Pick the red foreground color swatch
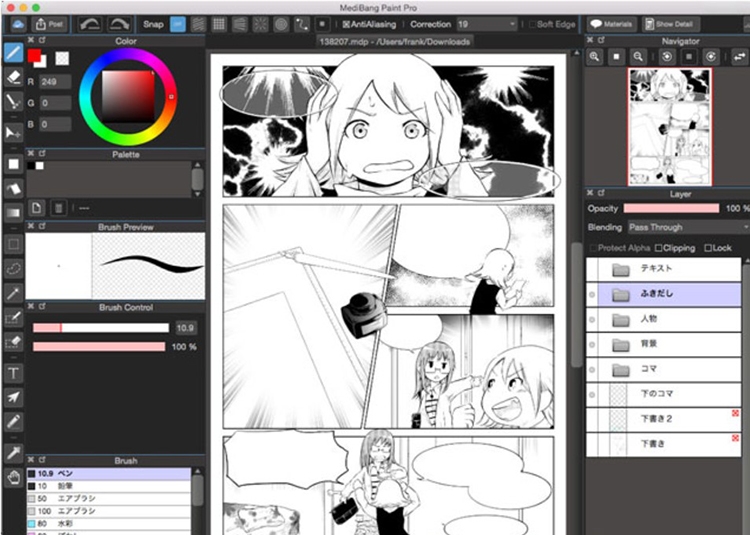750x535 pixels. 33,55
